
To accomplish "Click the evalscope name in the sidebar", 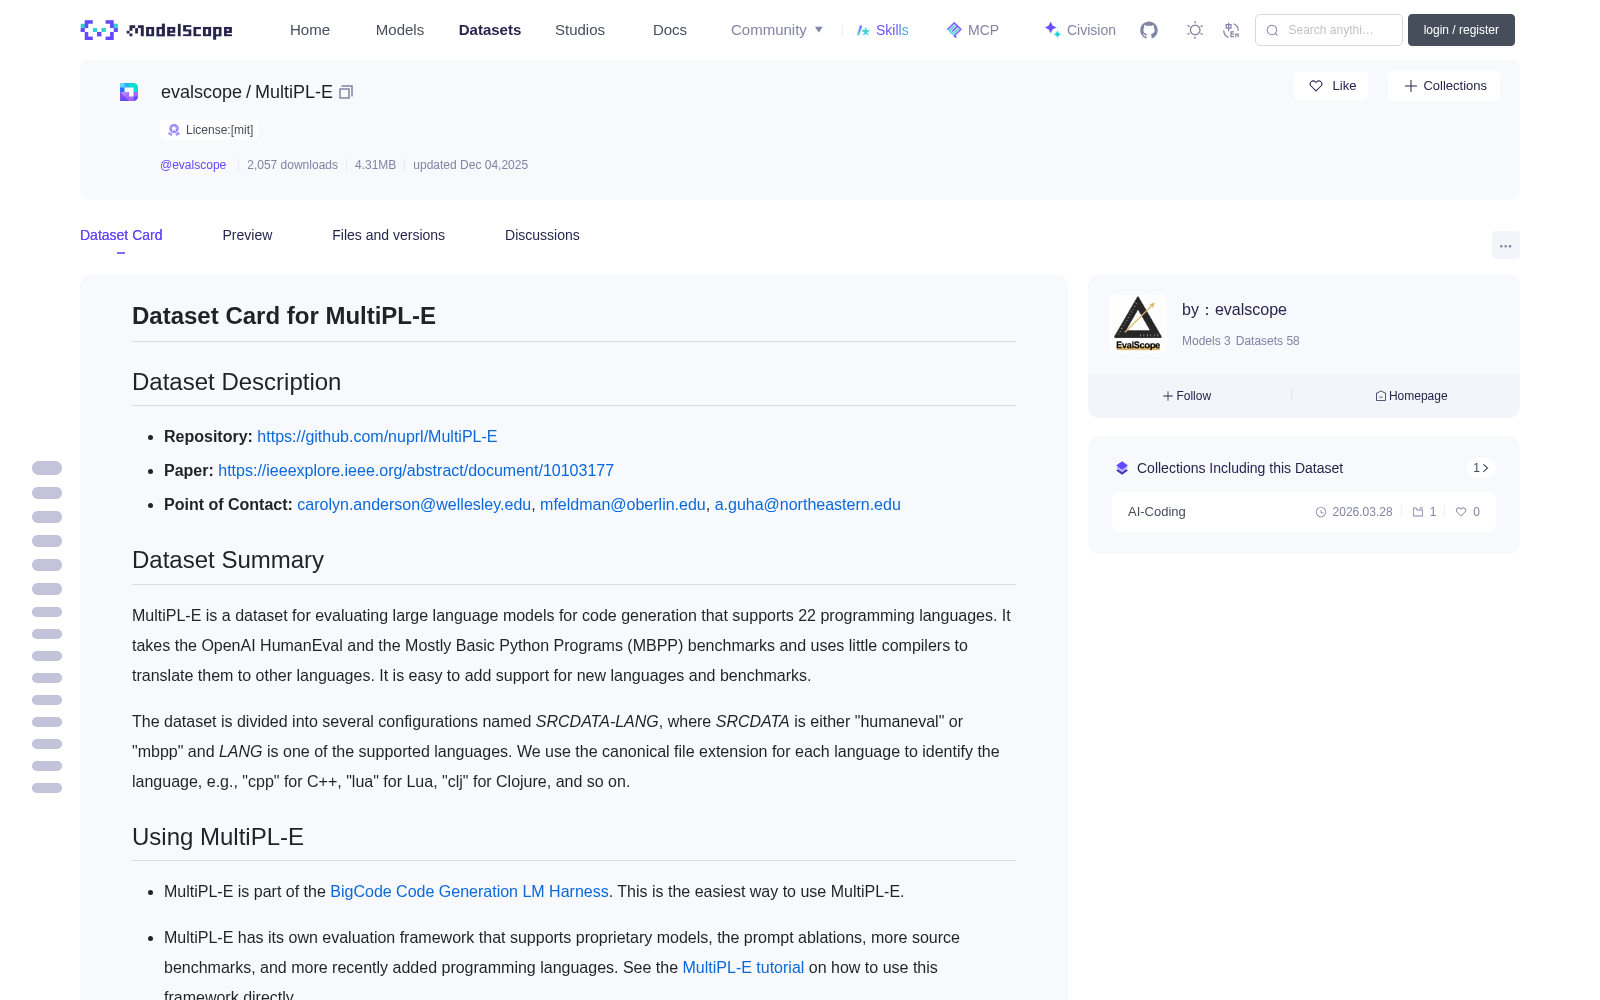I will (1251, 310).
